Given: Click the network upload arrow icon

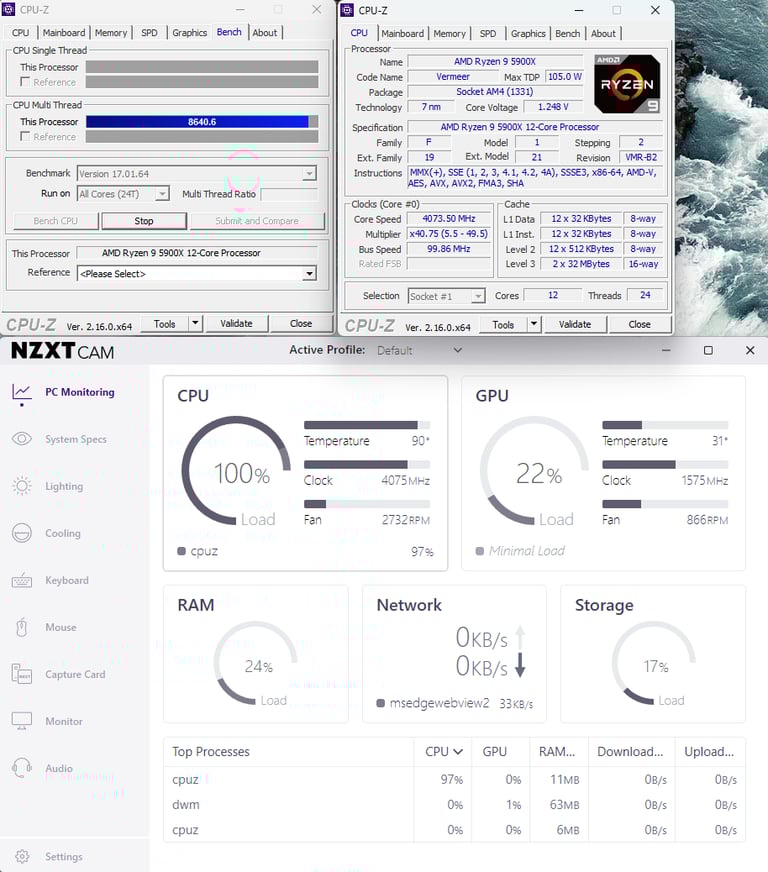Looking at the screenshot, I should pos(520,637).
